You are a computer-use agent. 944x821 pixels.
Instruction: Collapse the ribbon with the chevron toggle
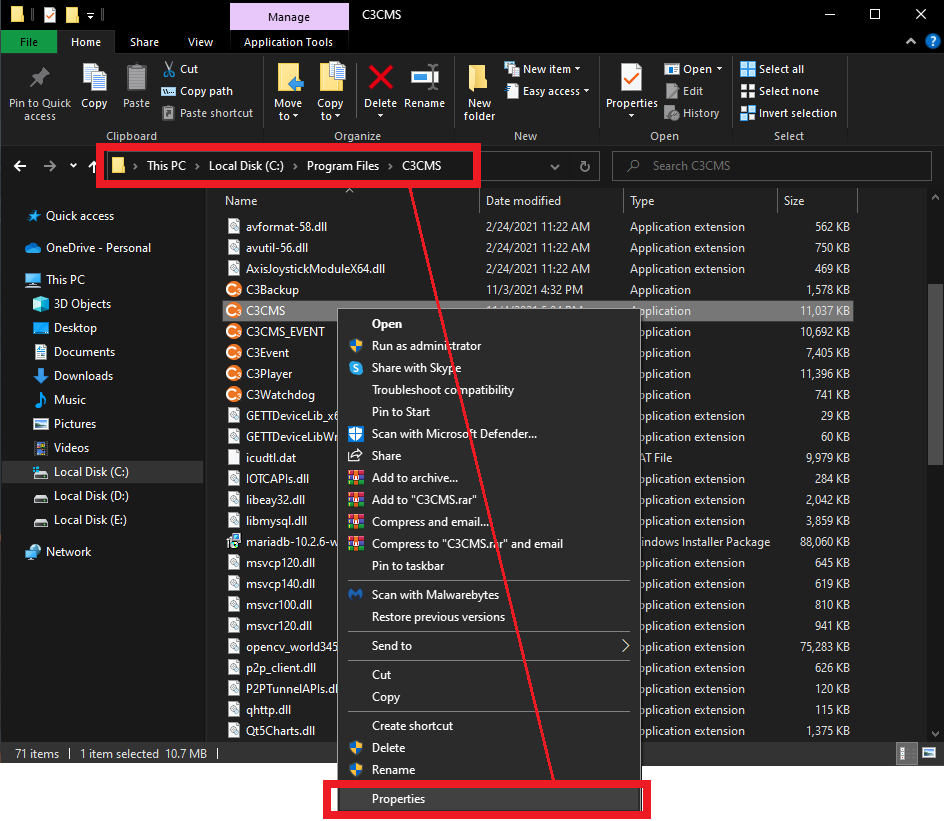(x=909, y=41)
